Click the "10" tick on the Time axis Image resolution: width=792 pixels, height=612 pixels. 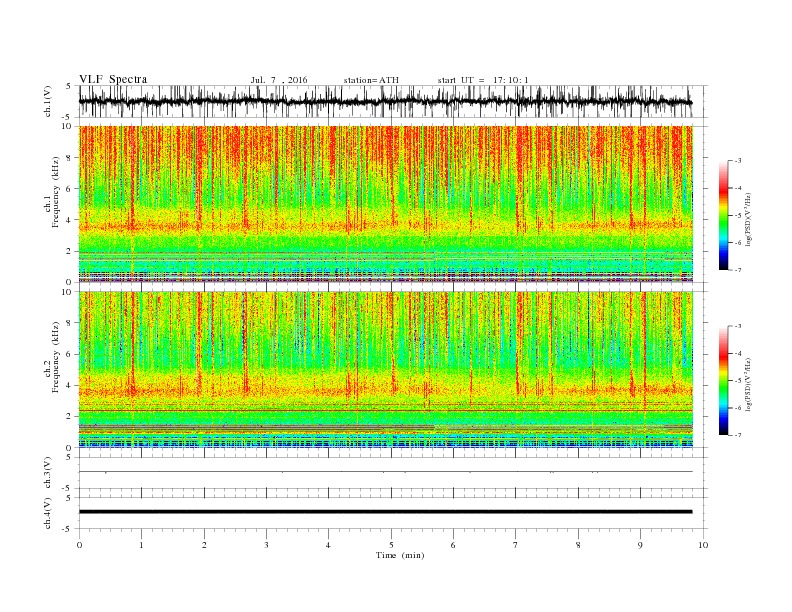[x=703, y=545]
